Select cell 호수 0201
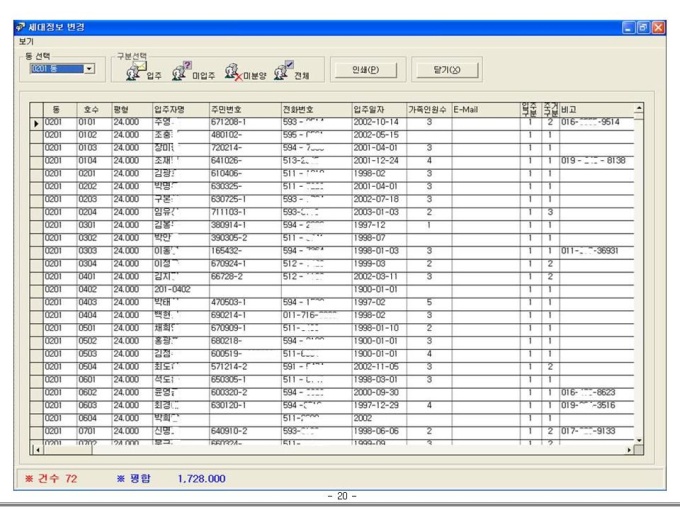Screen dimensions: 680x510 [95, 174]
